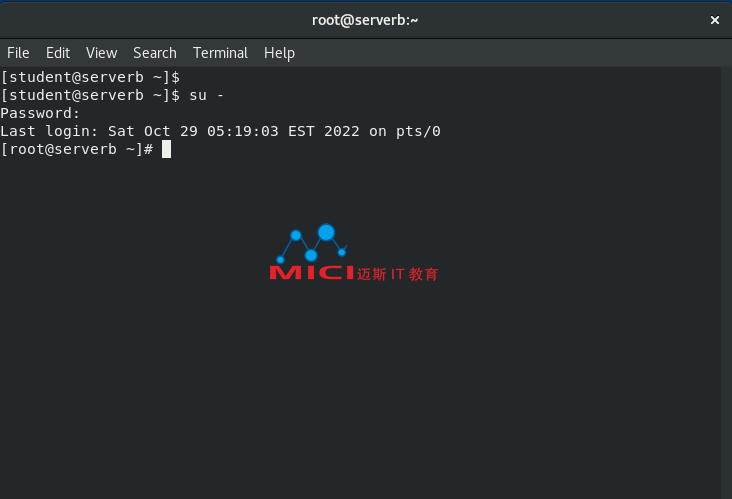Click the root@serverb:~ window title

(365, 20)
